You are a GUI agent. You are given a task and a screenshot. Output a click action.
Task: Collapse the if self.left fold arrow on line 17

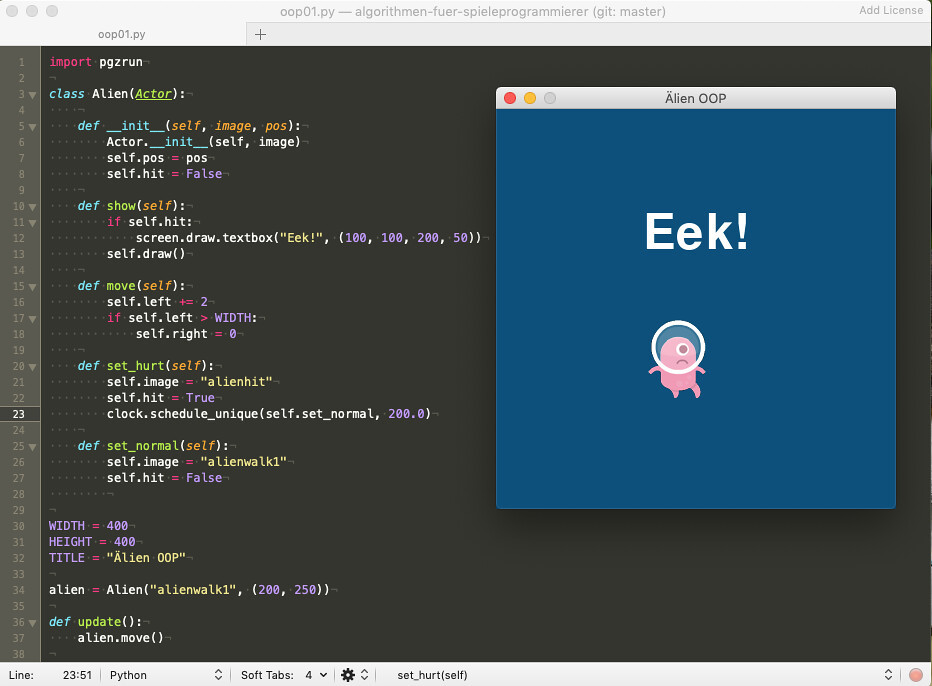33,319
